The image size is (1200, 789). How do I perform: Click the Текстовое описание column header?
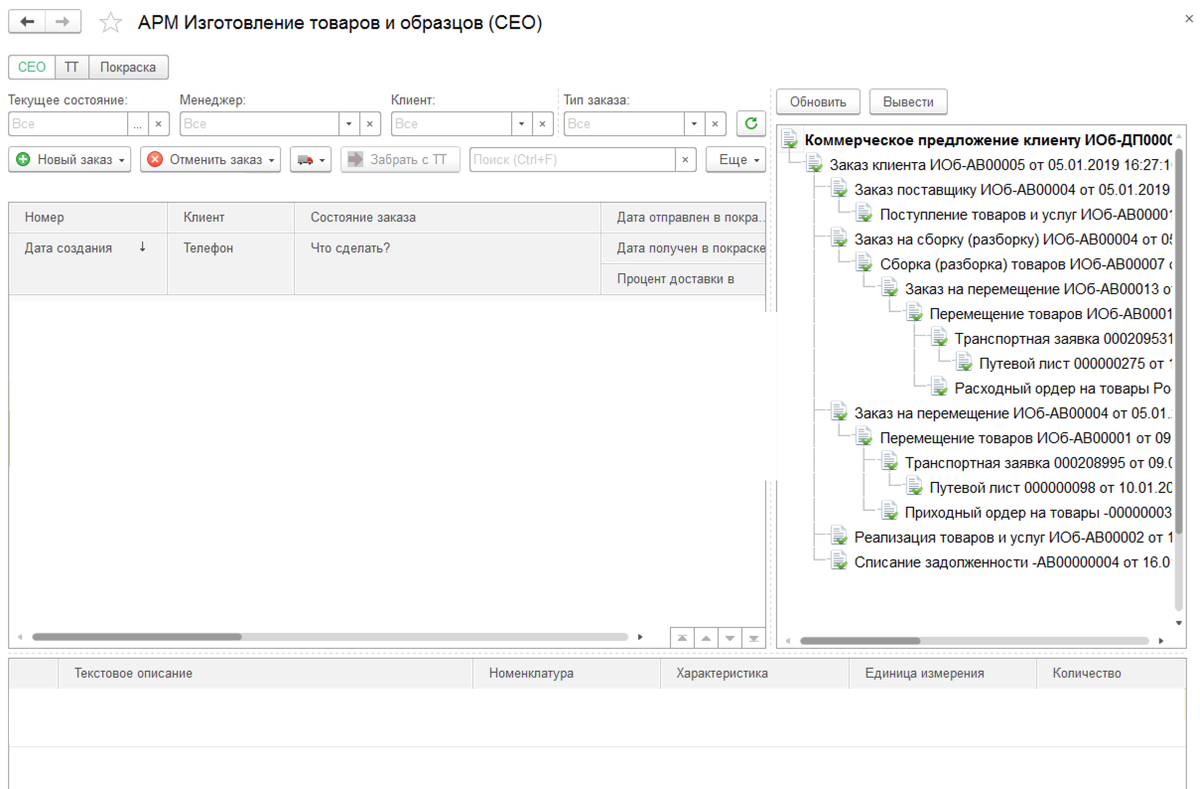click(265, 673)
